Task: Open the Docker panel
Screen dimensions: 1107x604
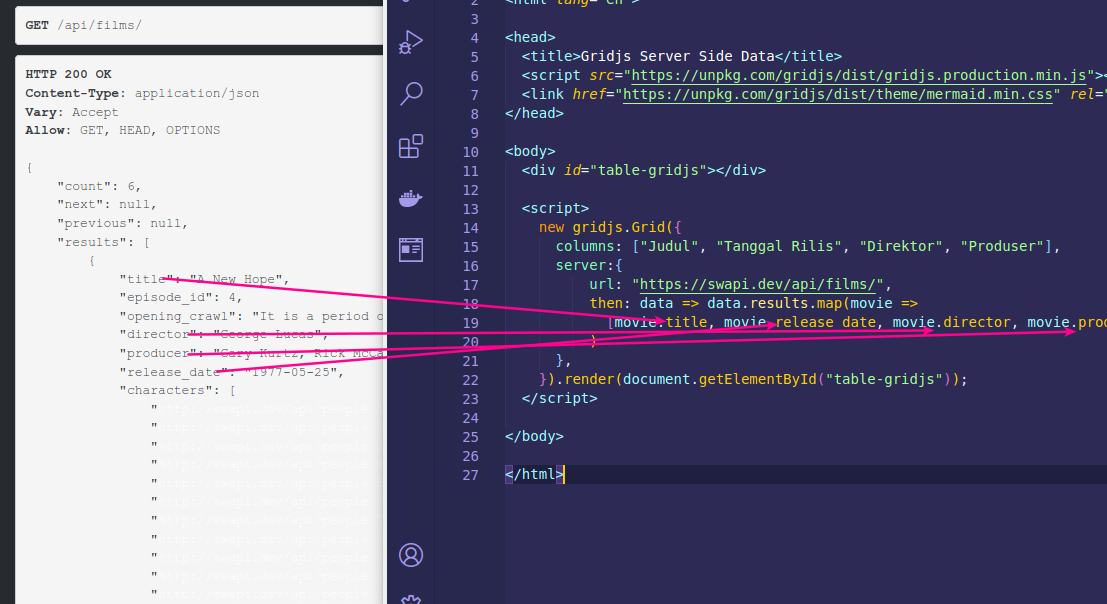Action: pos(410,198)
